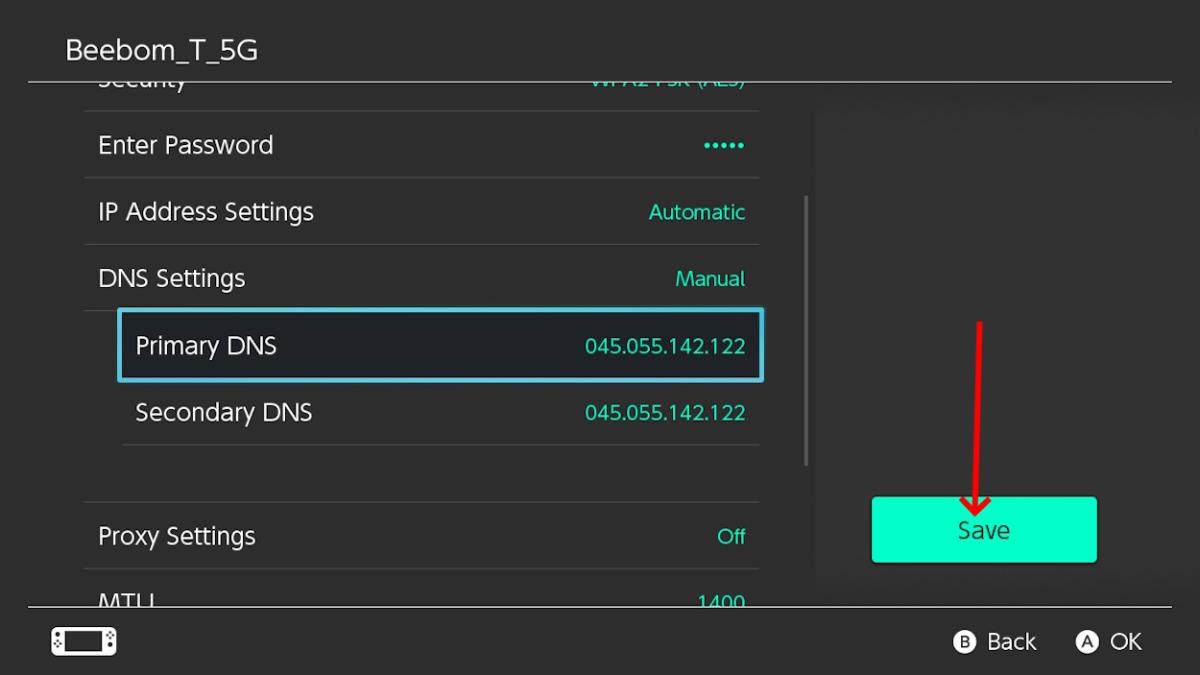The width and height of the screenshot is (1200, 675).
Task: Click the settings list vertical scrollbar
Action: click(x=806, y=330)
